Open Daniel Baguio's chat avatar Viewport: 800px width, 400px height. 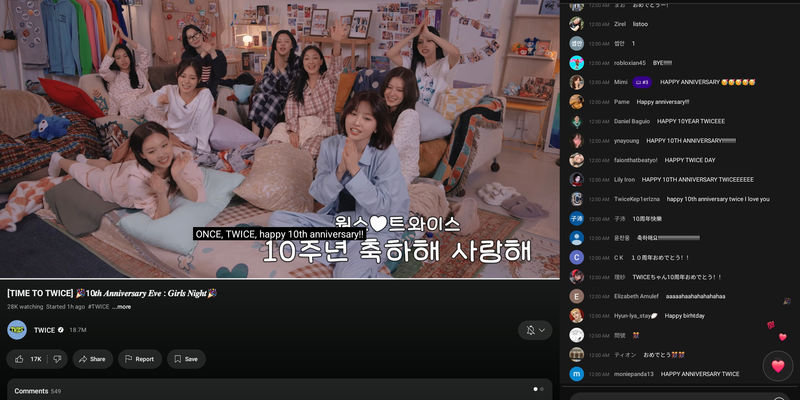click(577, 121)
